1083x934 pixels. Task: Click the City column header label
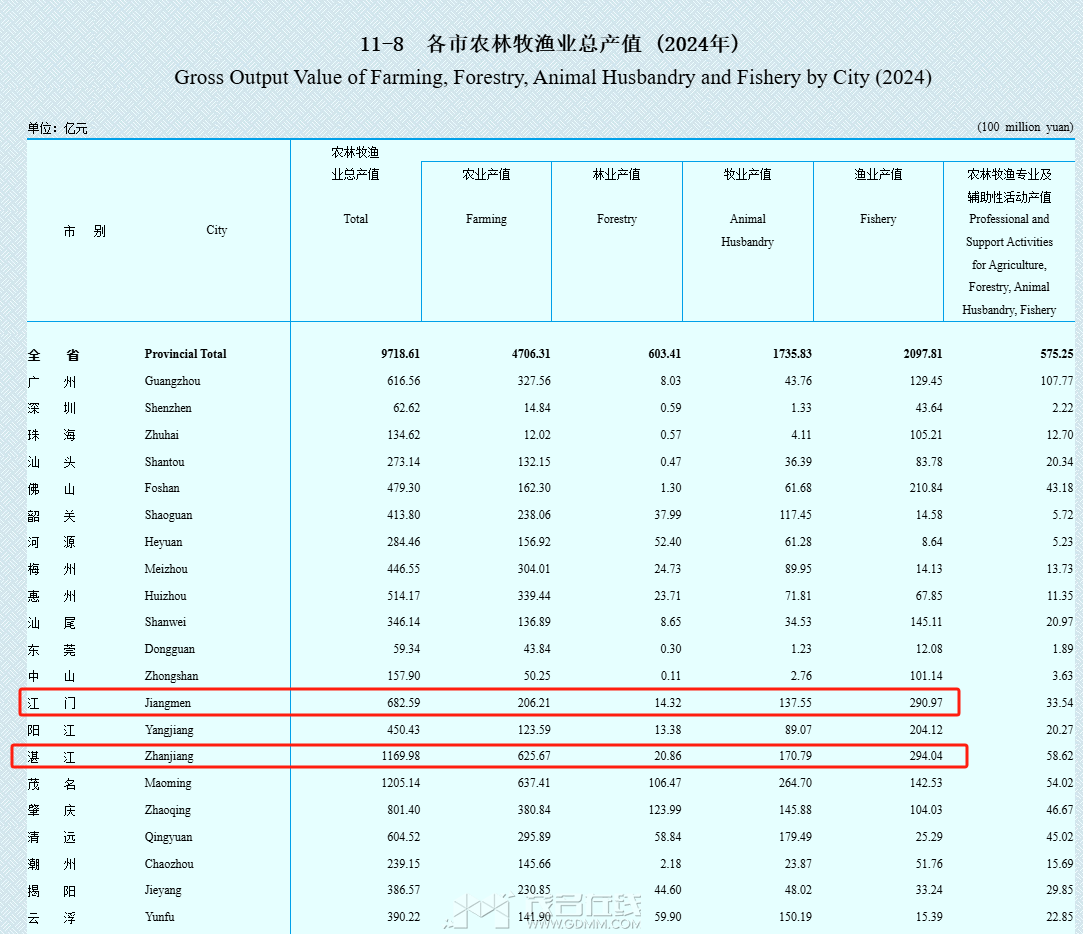pos(216,230)
